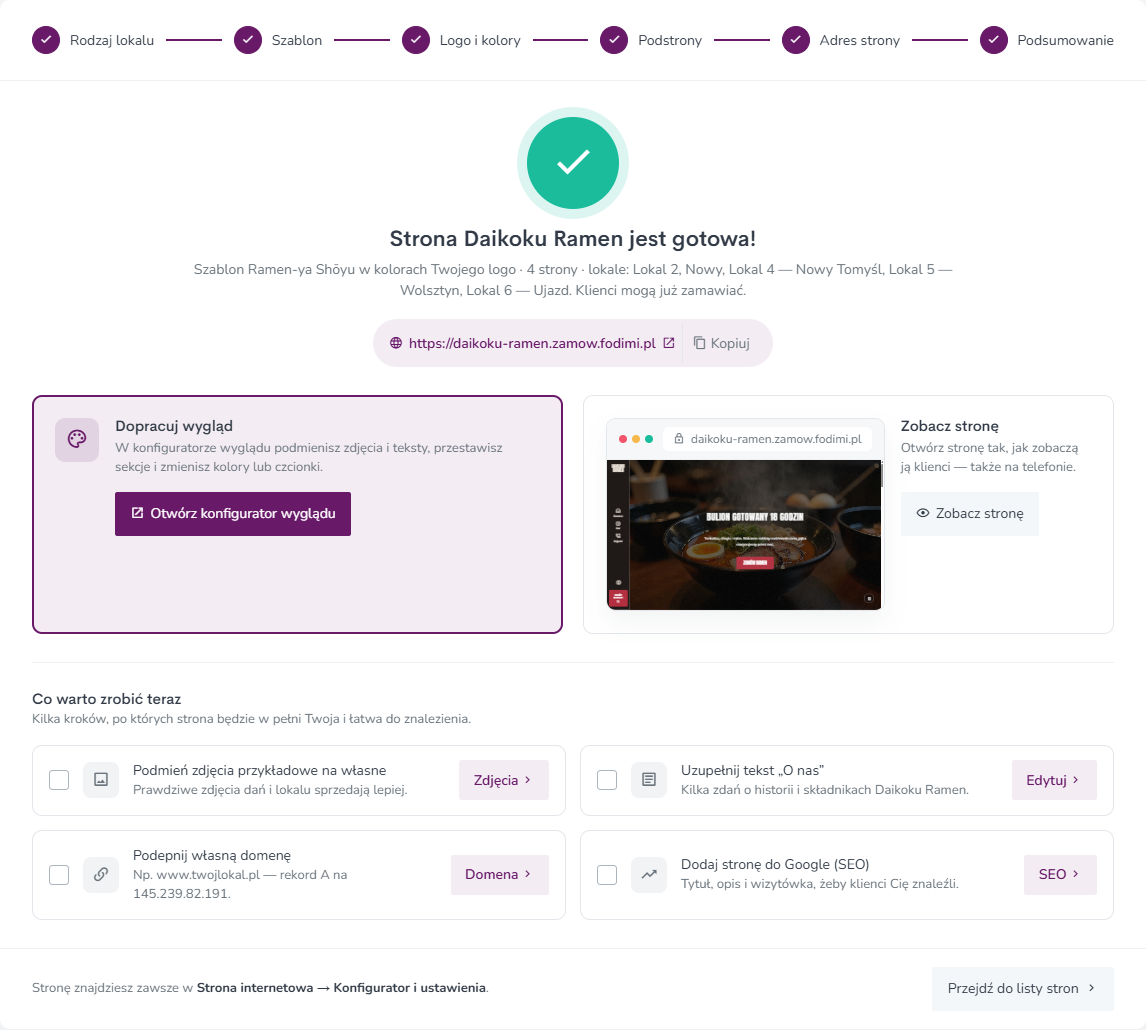Click the chain link icon for Podepnij własną domenę
The width and height of the screenshot is (1146, 1030).
pos(101,874)
